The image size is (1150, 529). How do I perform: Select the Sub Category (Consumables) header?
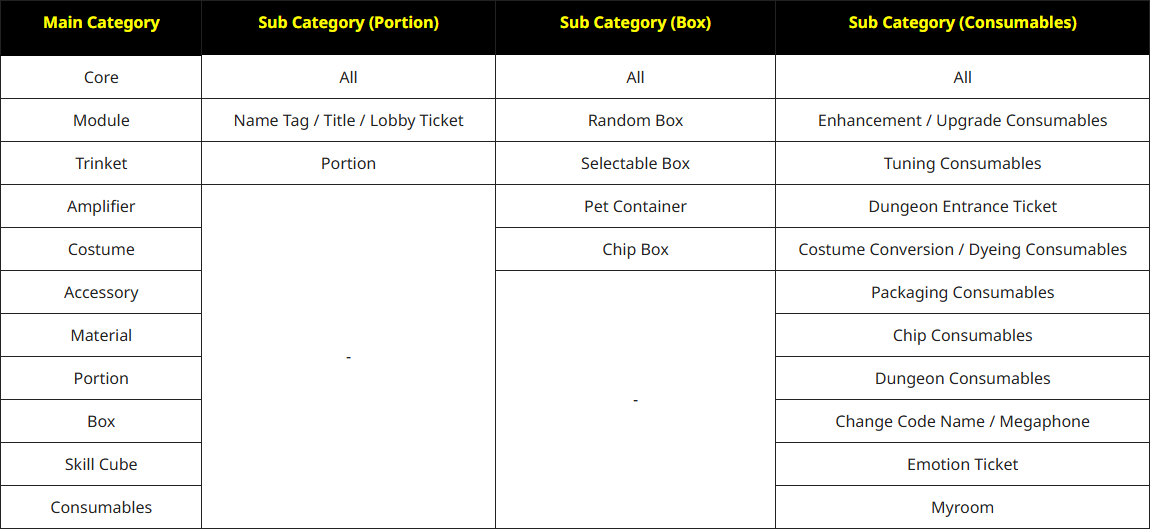(x=962, y=23)
